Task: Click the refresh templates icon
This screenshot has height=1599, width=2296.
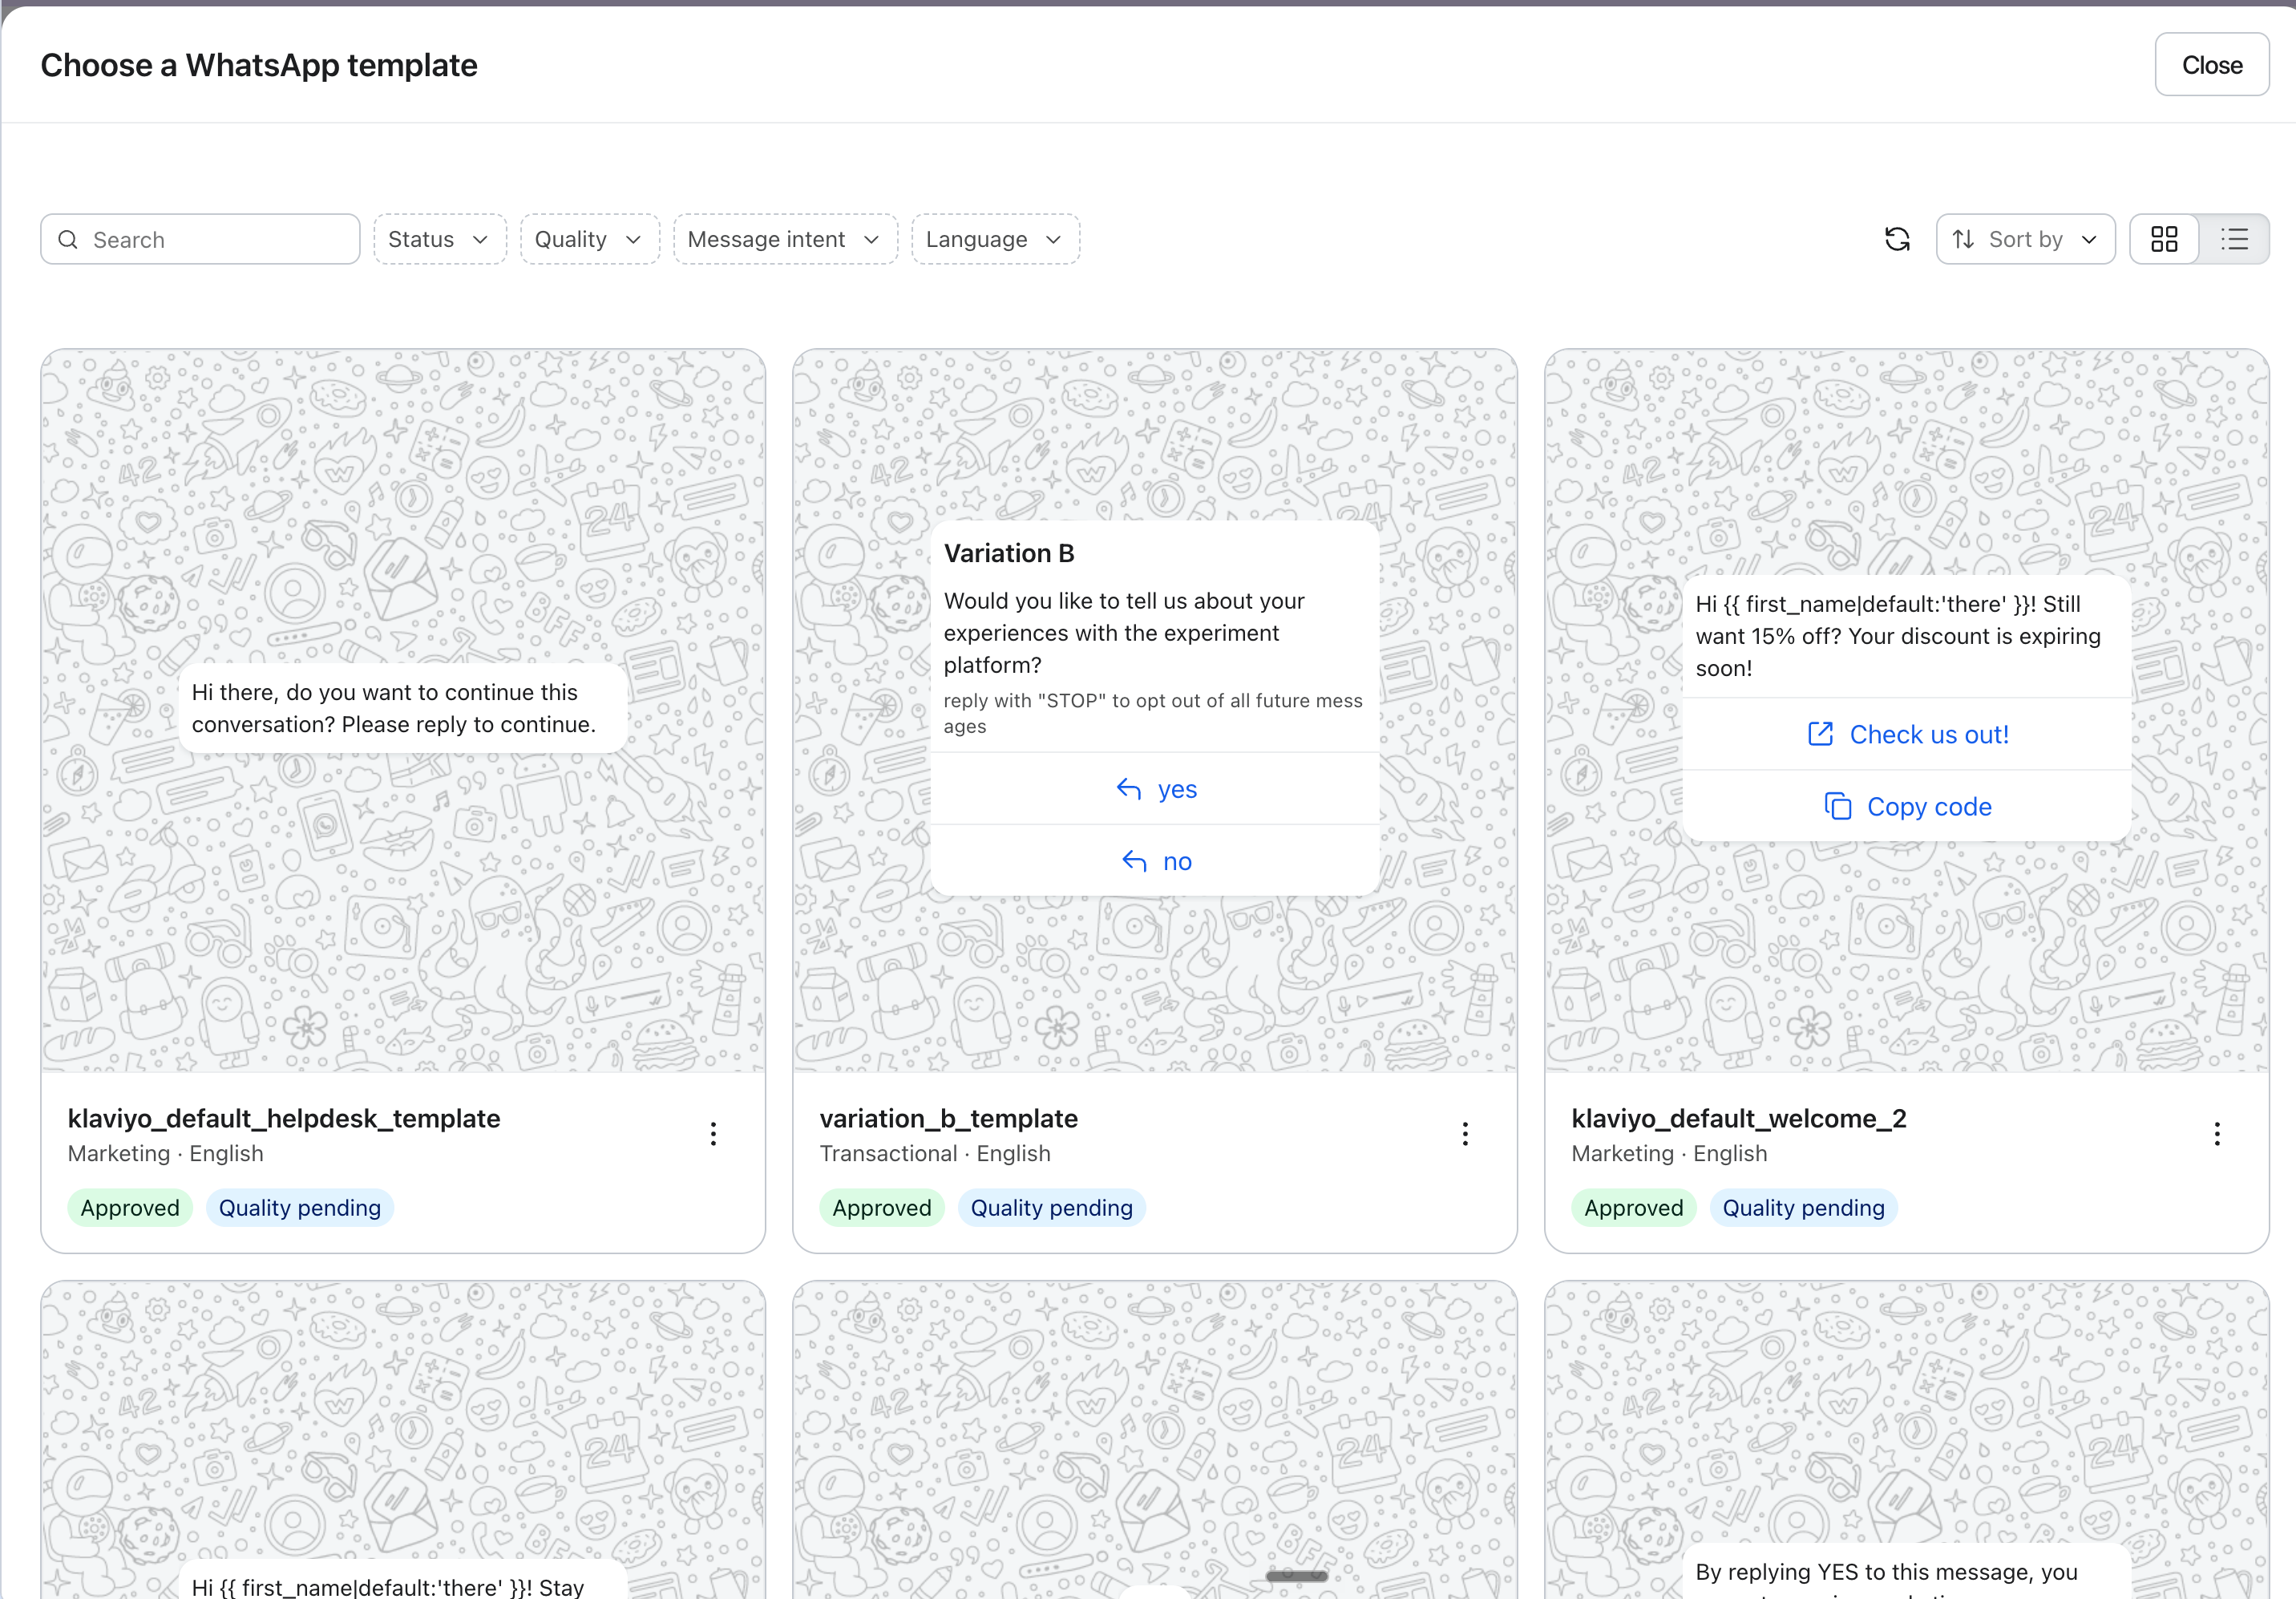Action: click(x=1897, y=239)
